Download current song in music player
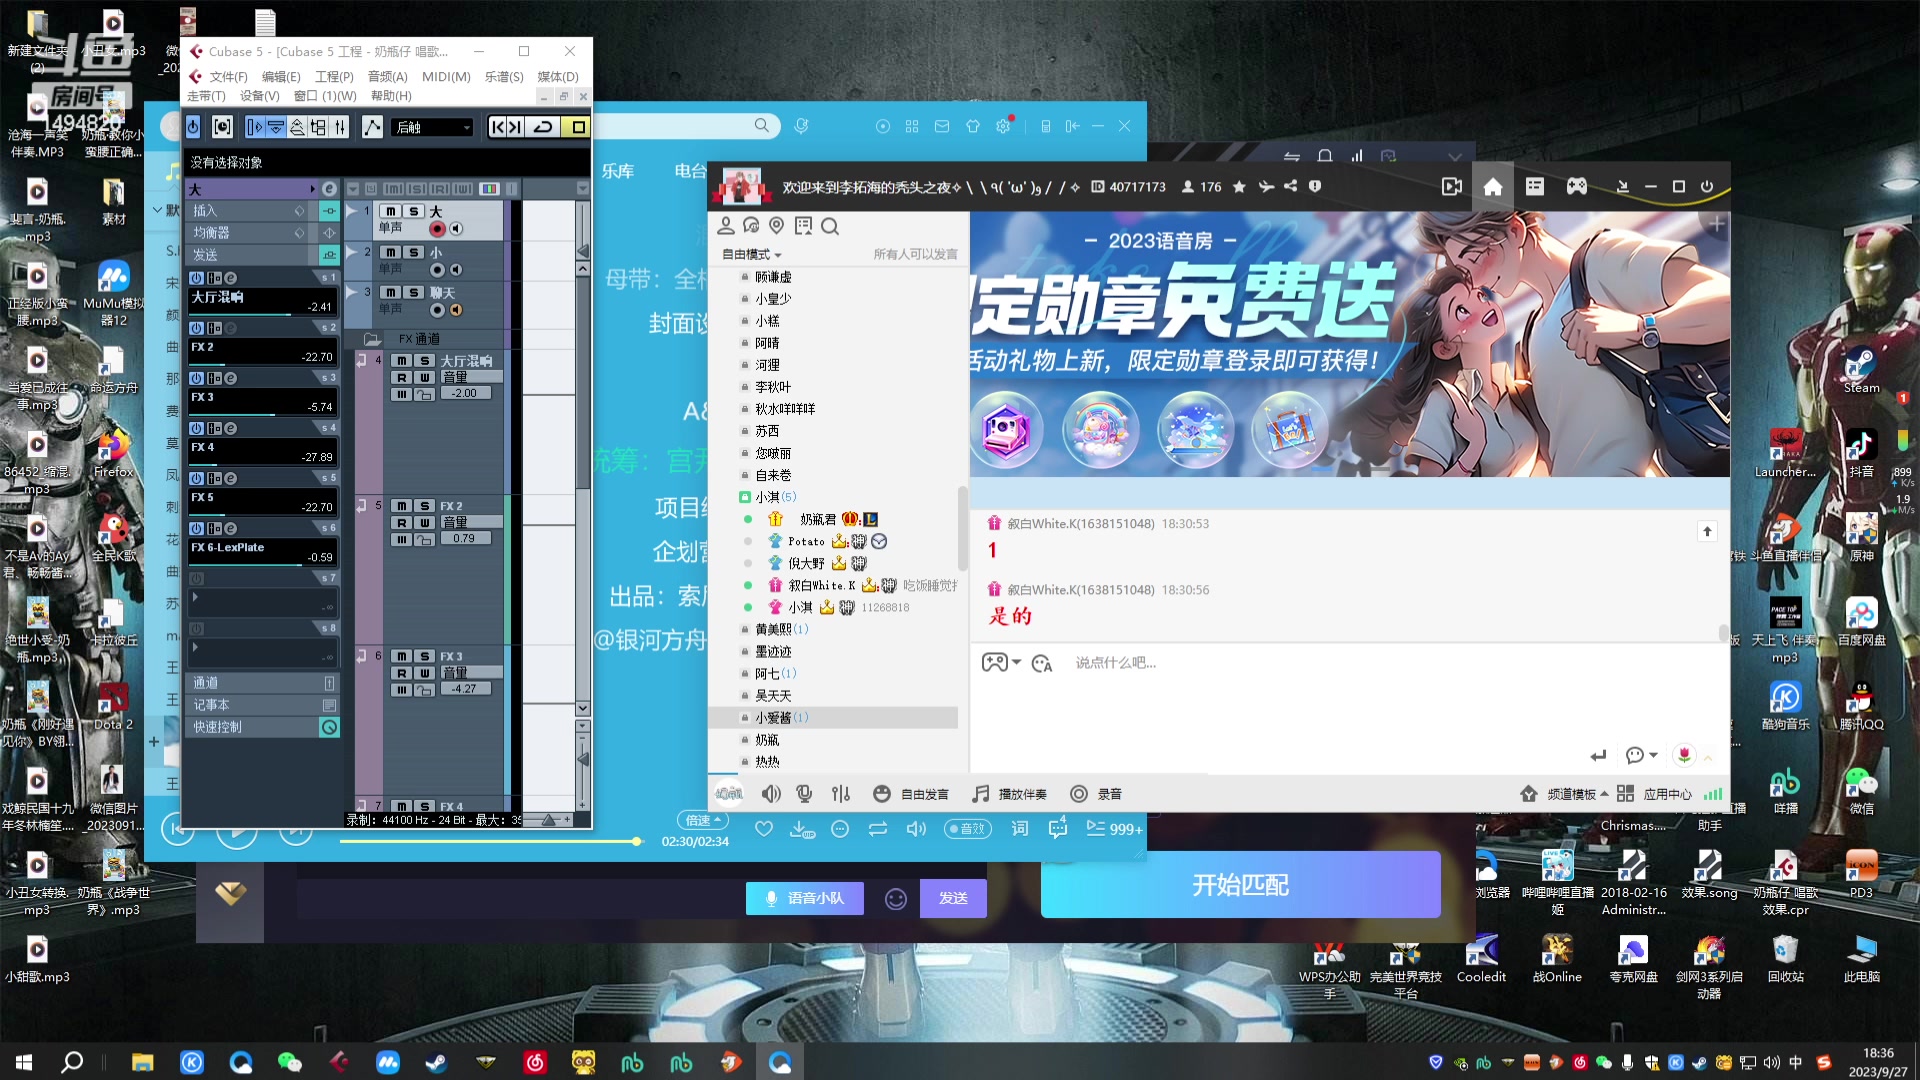Viewport: 1920px width, 1080px height. click(802, 829)
